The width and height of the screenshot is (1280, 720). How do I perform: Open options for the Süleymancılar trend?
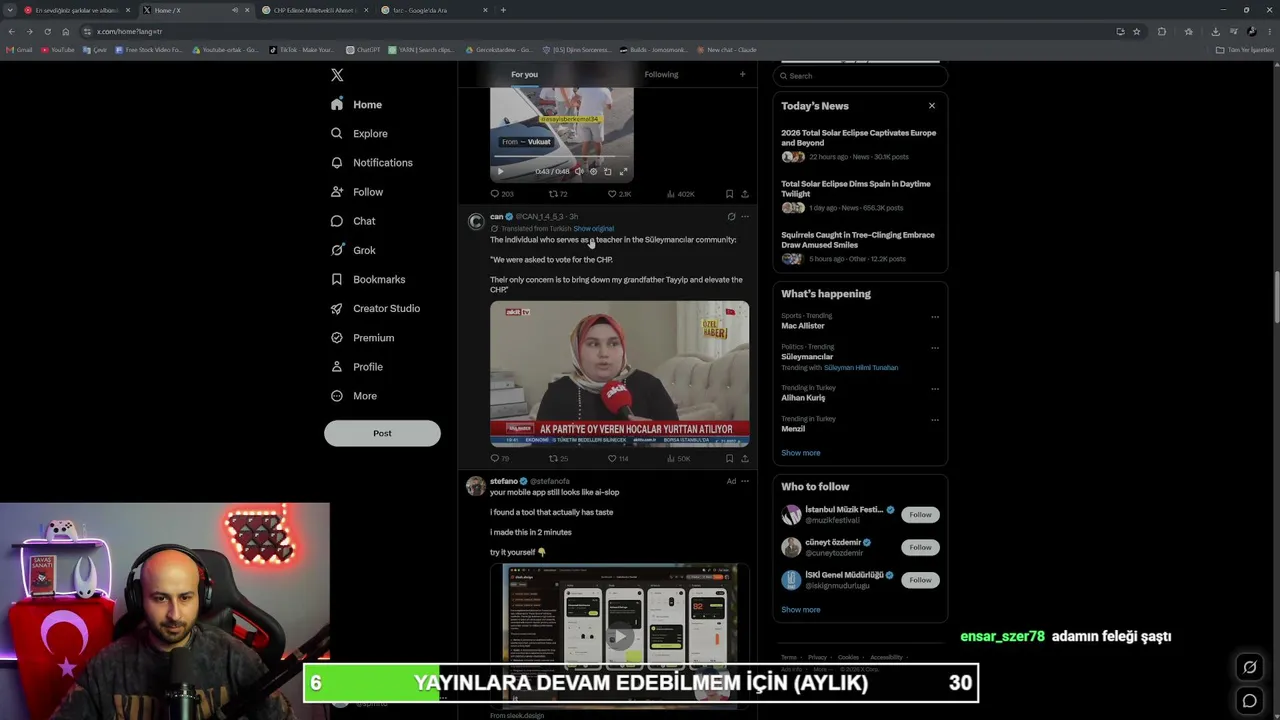coord(935,348)
